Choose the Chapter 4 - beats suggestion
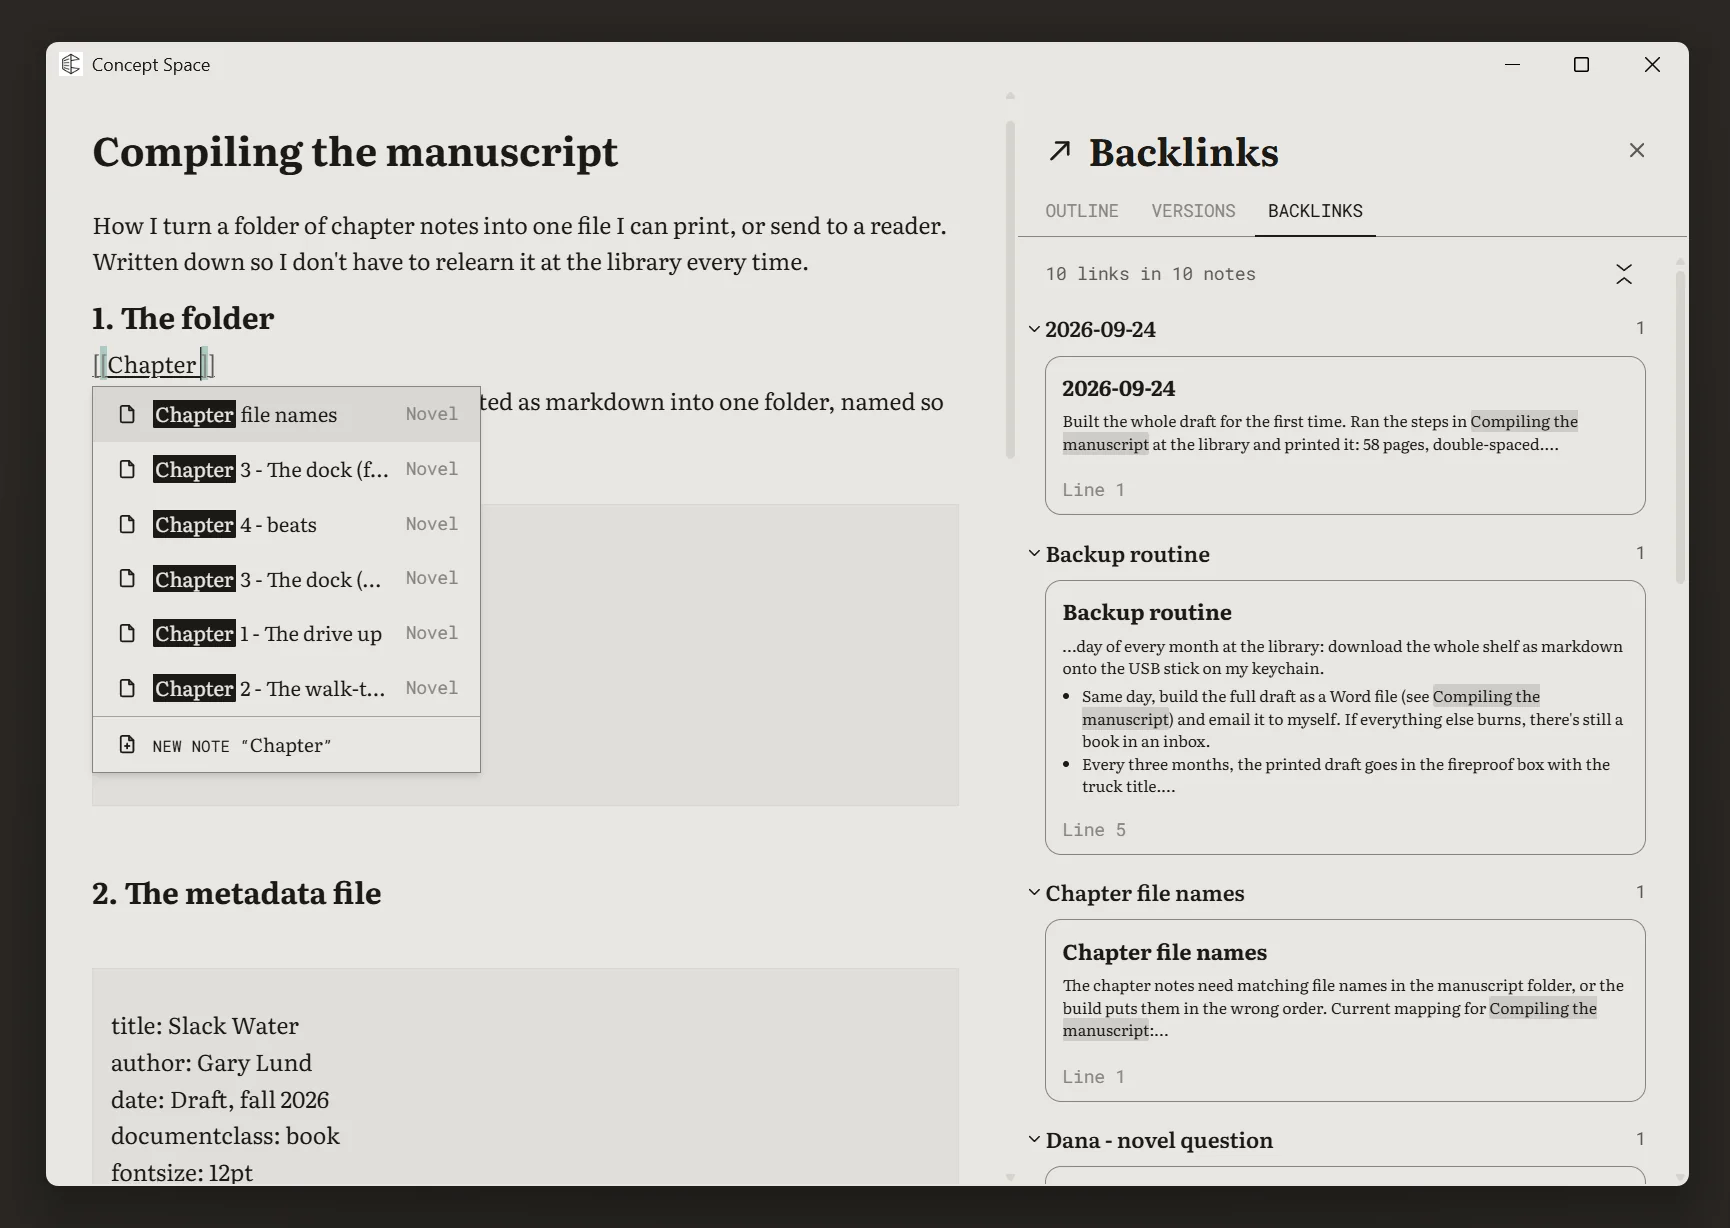The width and height of the screenshot is (1730, 1228). click(x=286, y=524)
